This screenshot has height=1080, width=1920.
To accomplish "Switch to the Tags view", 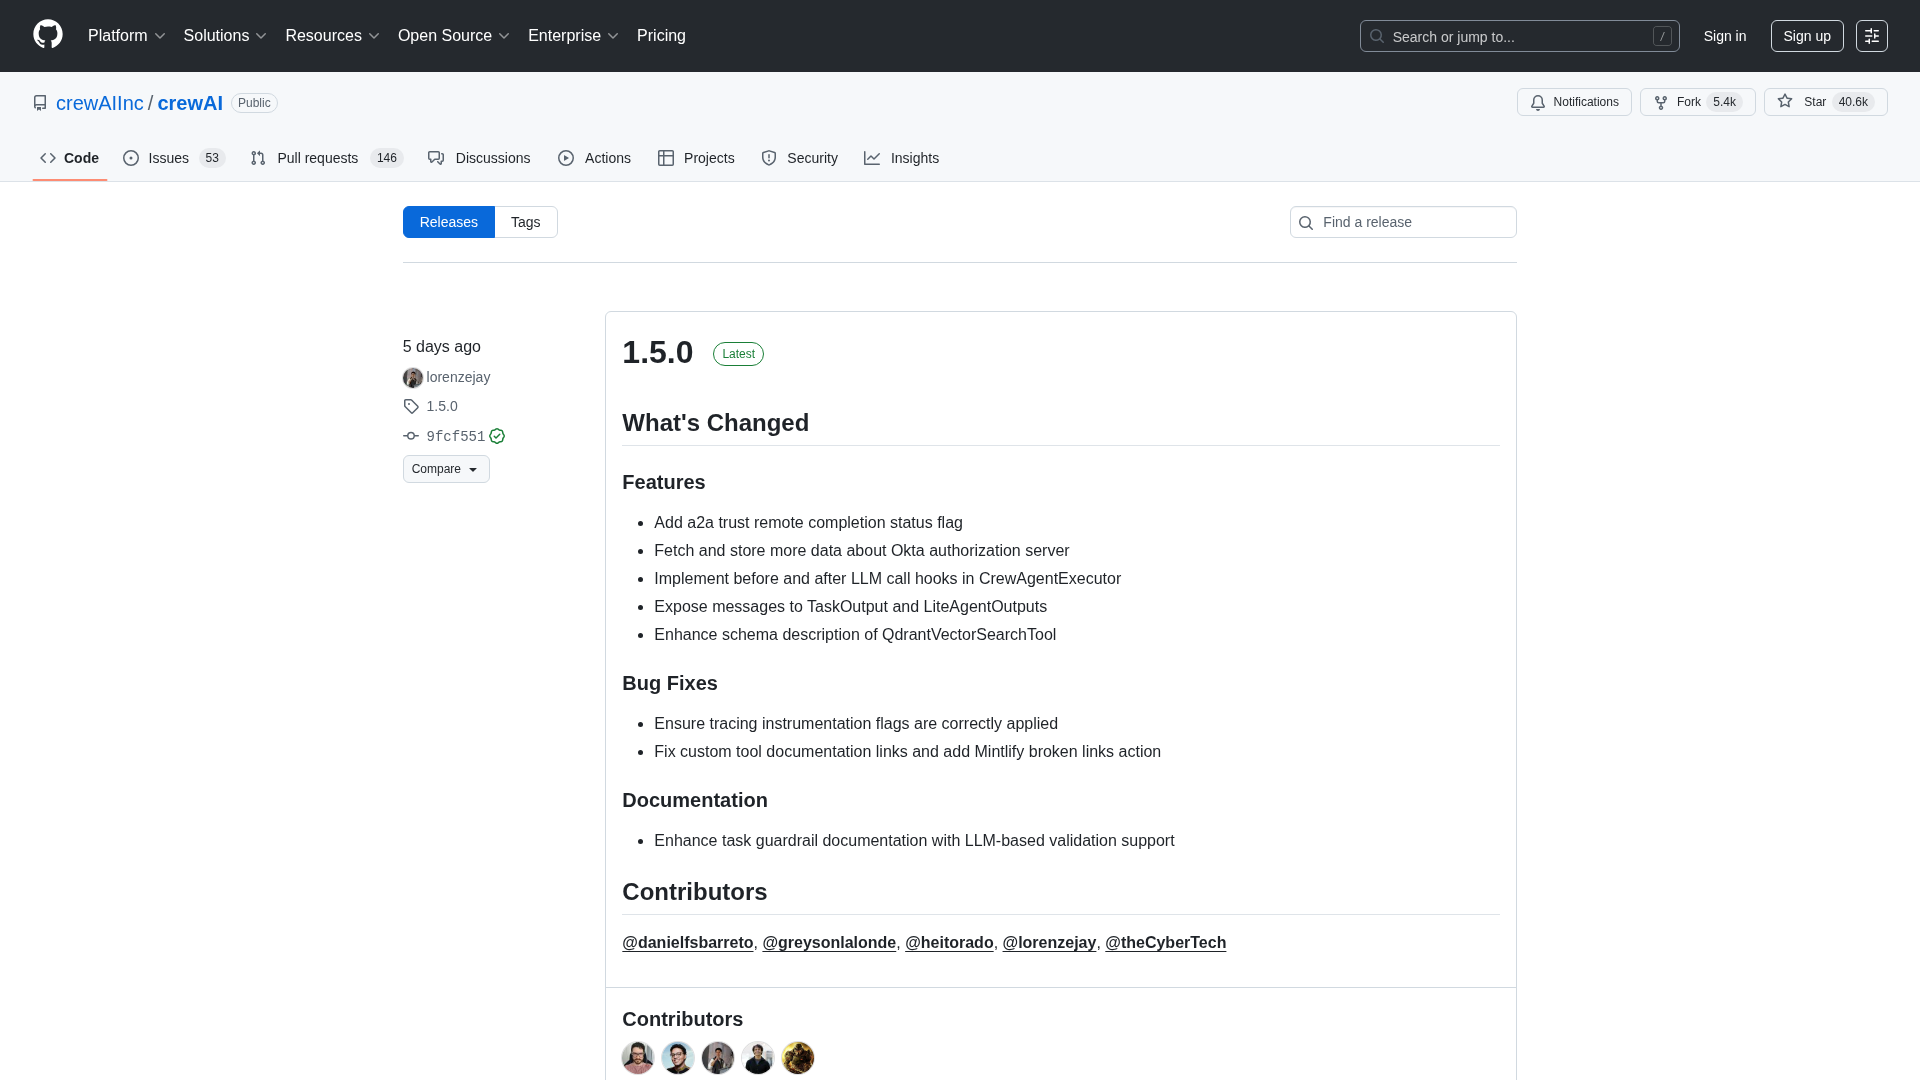I will [x=525, y=222].
